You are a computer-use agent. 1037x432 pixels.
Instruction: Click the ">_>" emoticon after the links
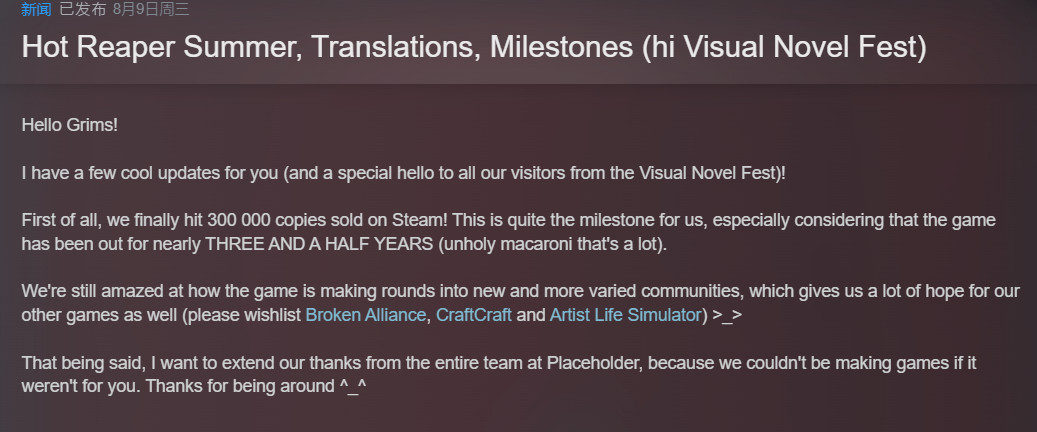coord(729,315)
